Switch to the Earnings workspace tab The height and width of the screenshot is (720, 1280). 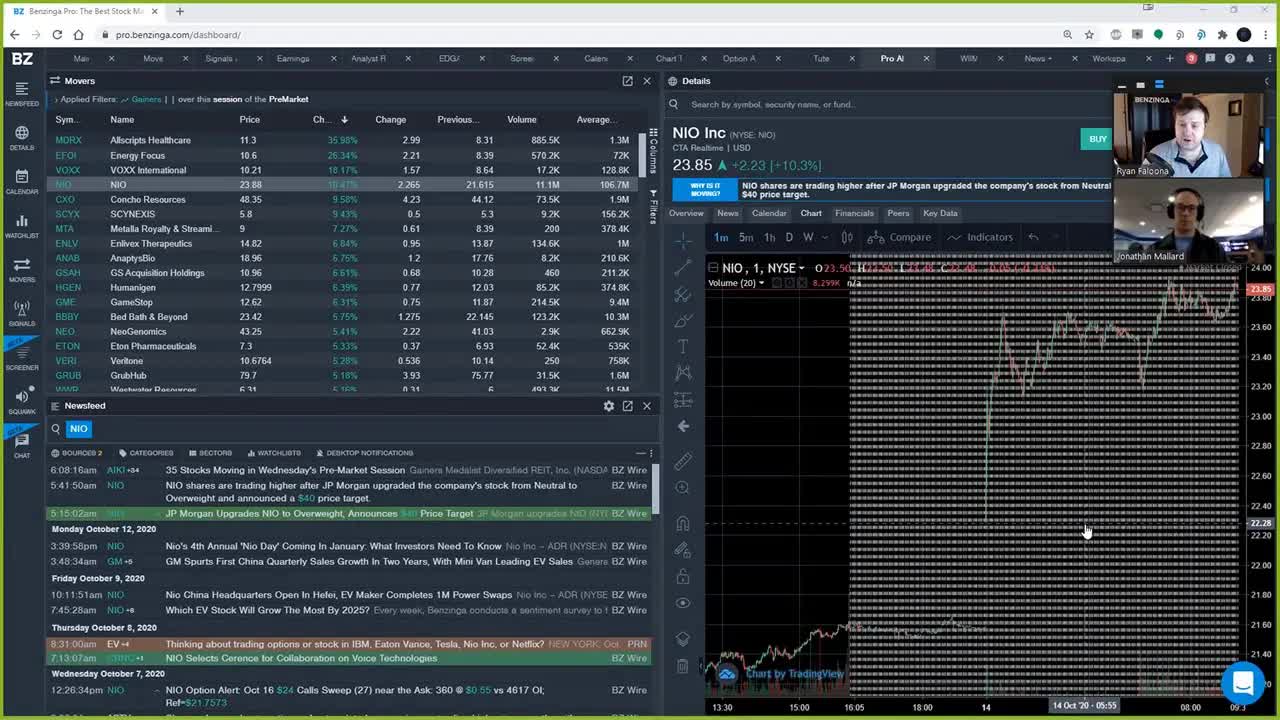coord(293,59)
